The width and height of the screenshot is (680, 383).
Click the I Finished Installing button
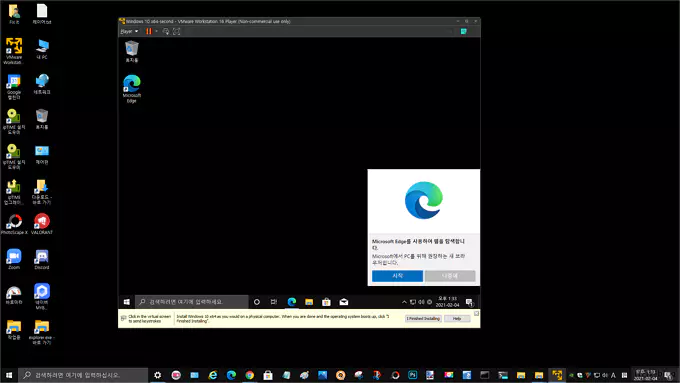(x=423, y=318)
